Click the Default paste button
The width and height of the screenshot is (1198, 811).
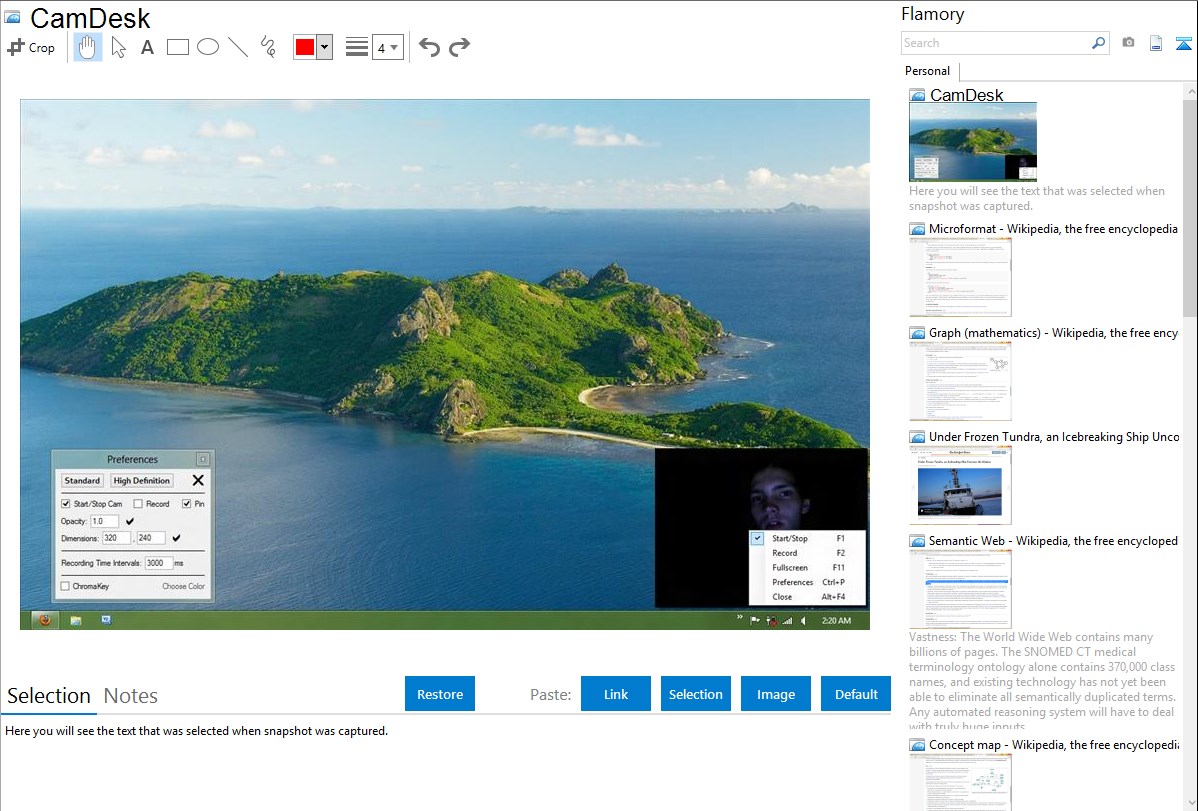(856, 694)
